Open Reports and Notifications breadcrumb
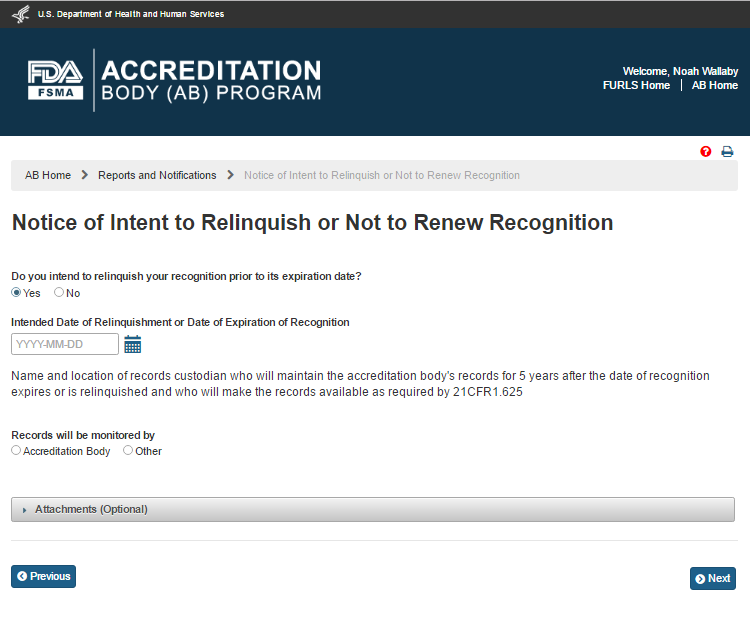This screenshot has height=617, width=750. click(x=157, y=175)
